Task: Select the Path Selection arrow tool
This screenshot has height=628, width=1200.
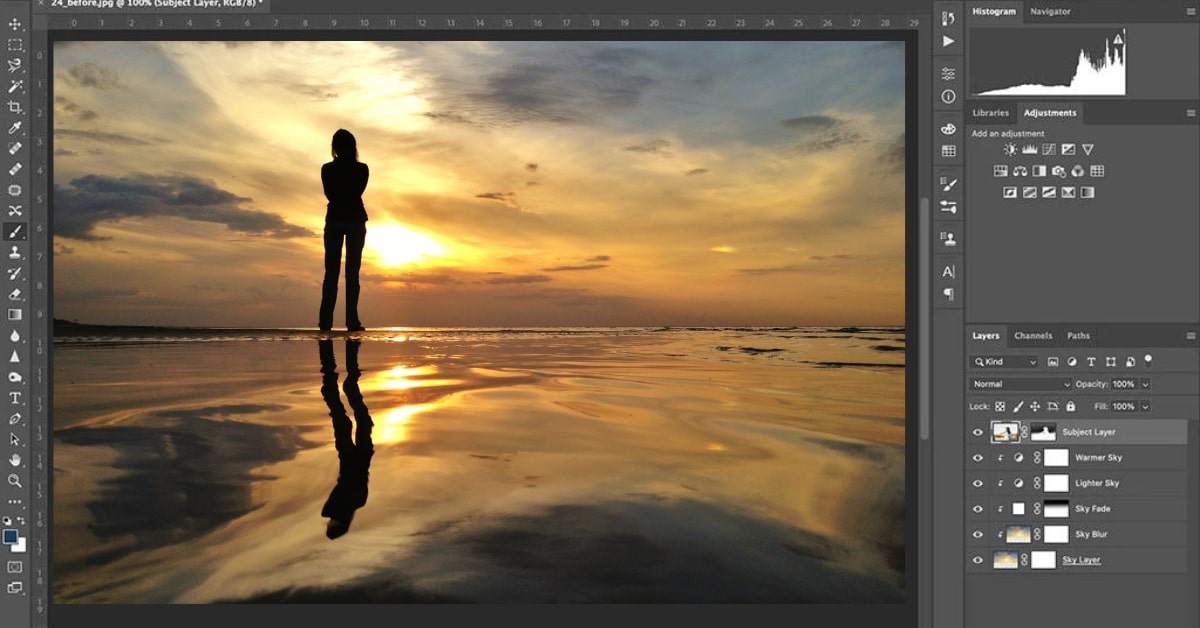Action: (15, 439)
